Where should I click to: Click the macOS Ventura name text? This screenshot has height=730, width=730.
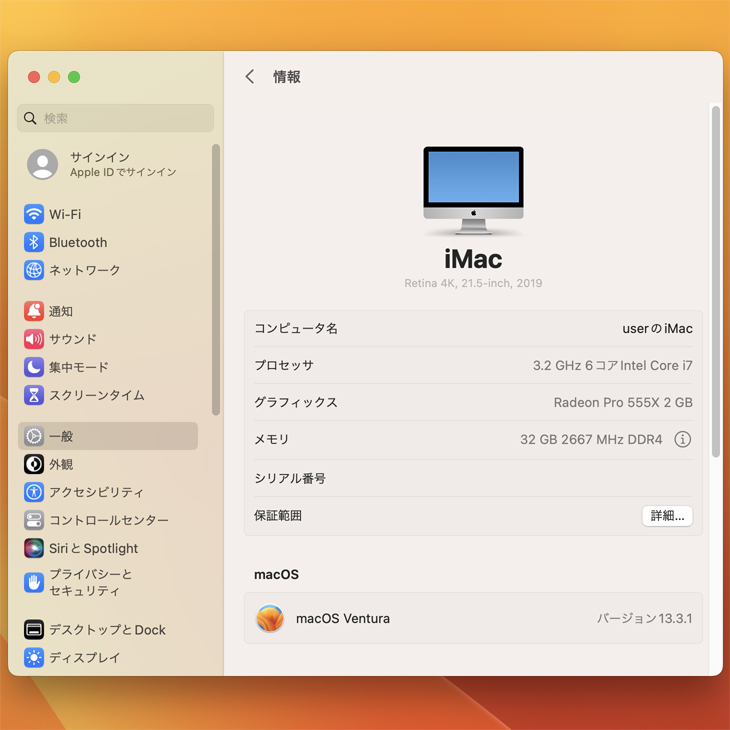pos(343,618)
